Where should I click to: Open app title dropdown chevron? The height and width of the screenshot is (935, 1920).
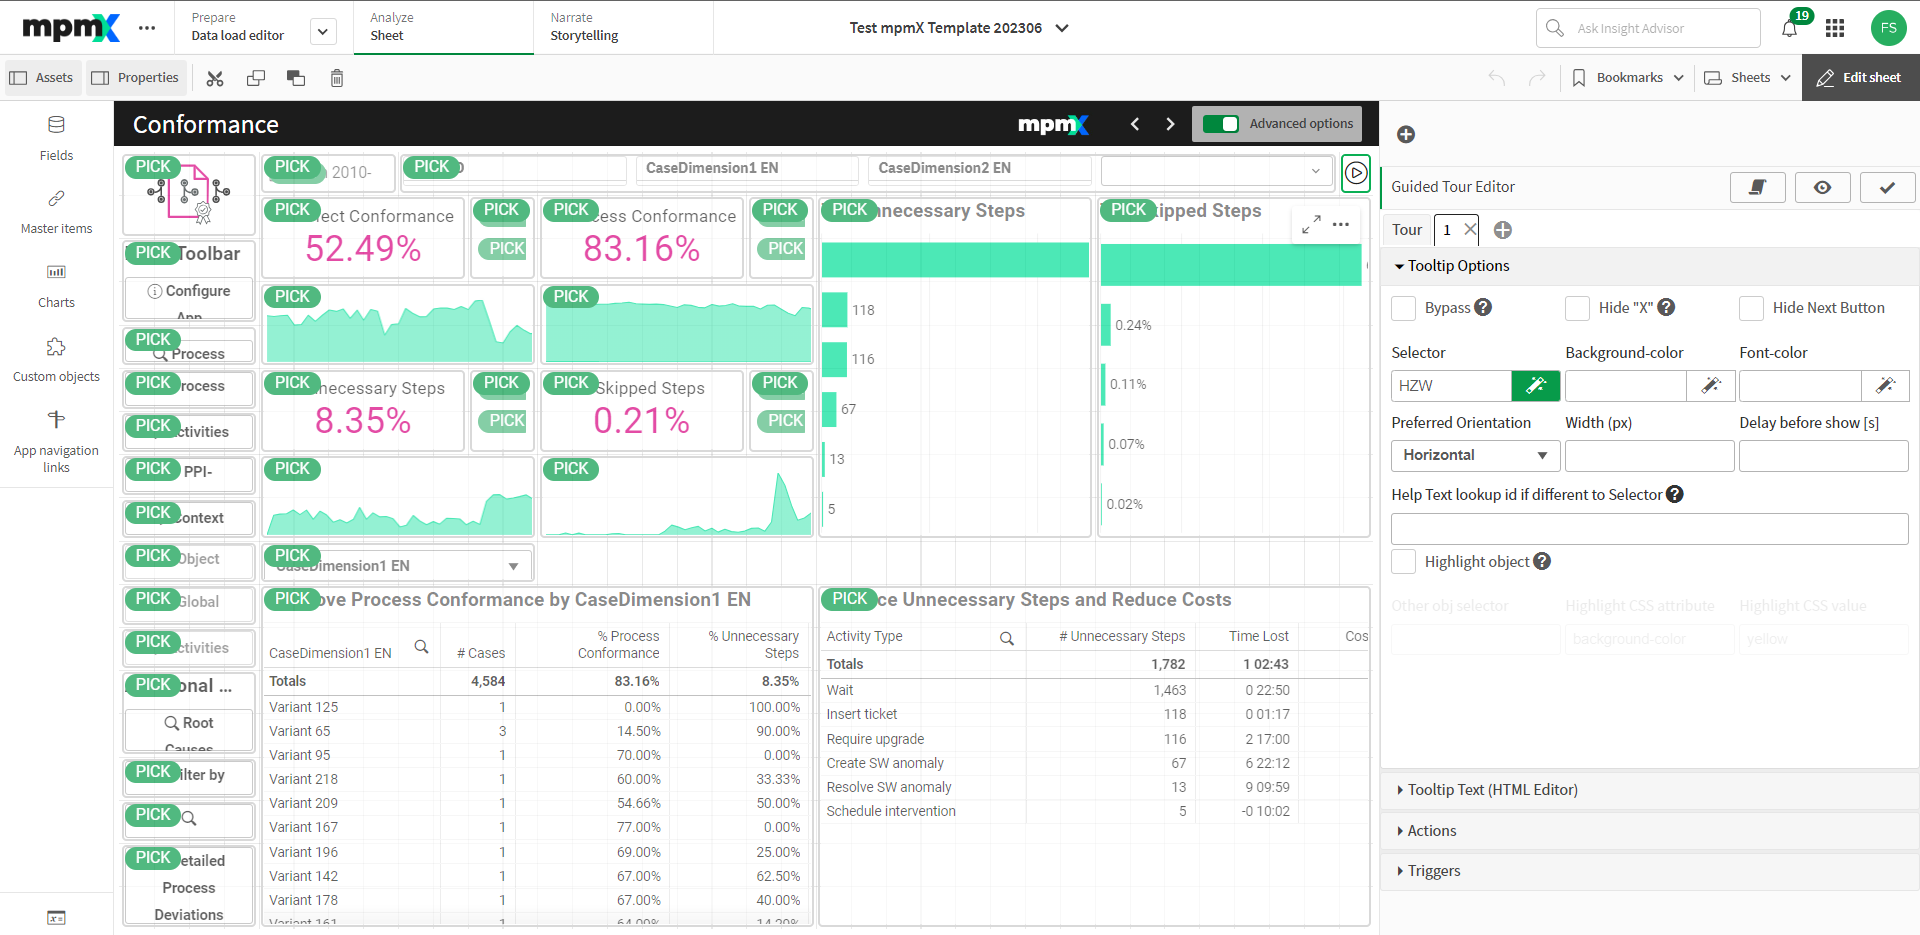[x=1062, y=28]
